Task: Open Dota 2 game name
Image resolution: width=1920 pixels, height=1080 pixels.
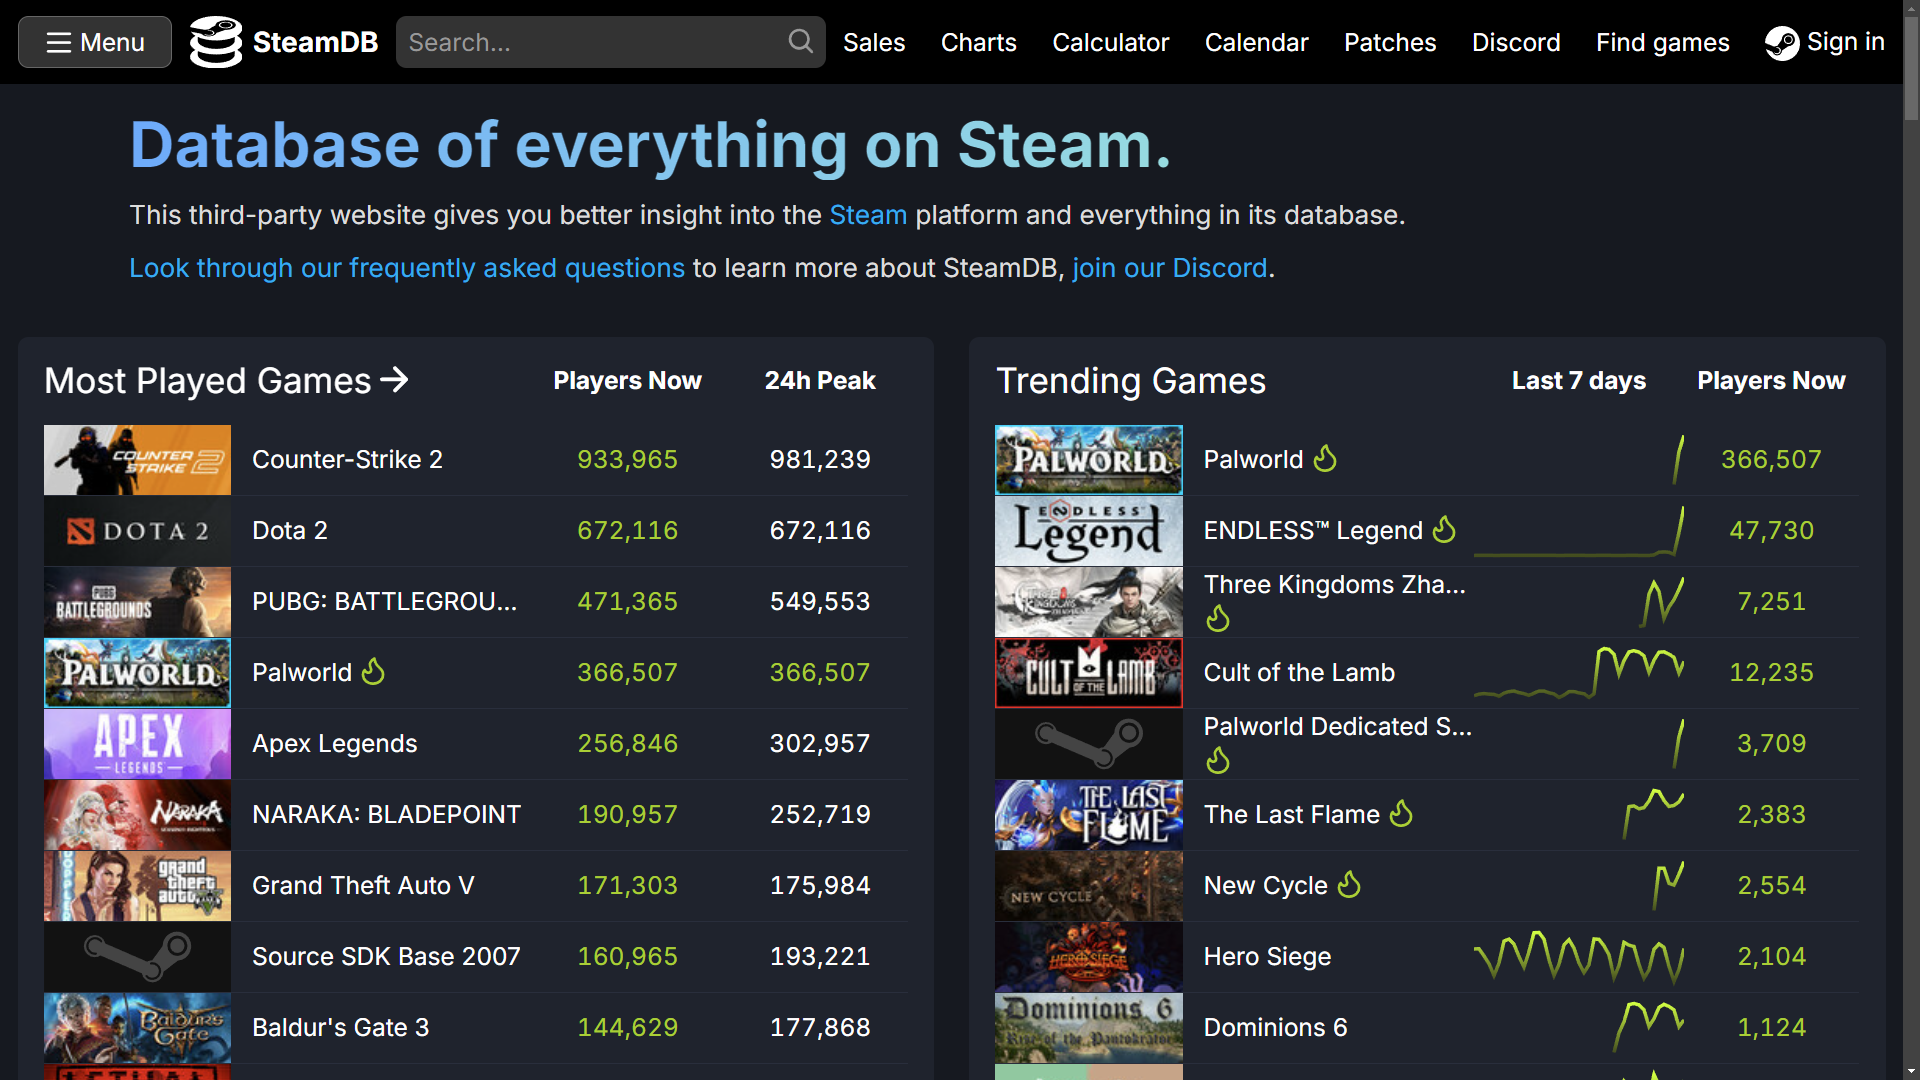Action: pyautogui.click(x=290, y=531)
